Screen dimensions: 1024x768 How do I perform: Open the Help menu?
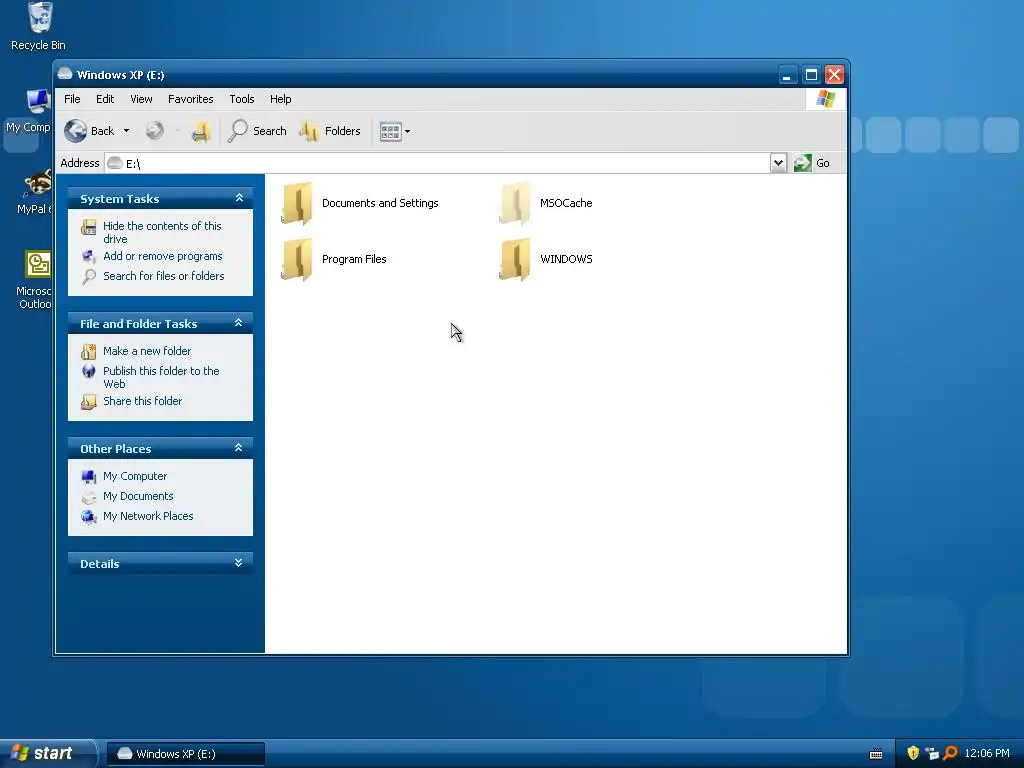281,99
